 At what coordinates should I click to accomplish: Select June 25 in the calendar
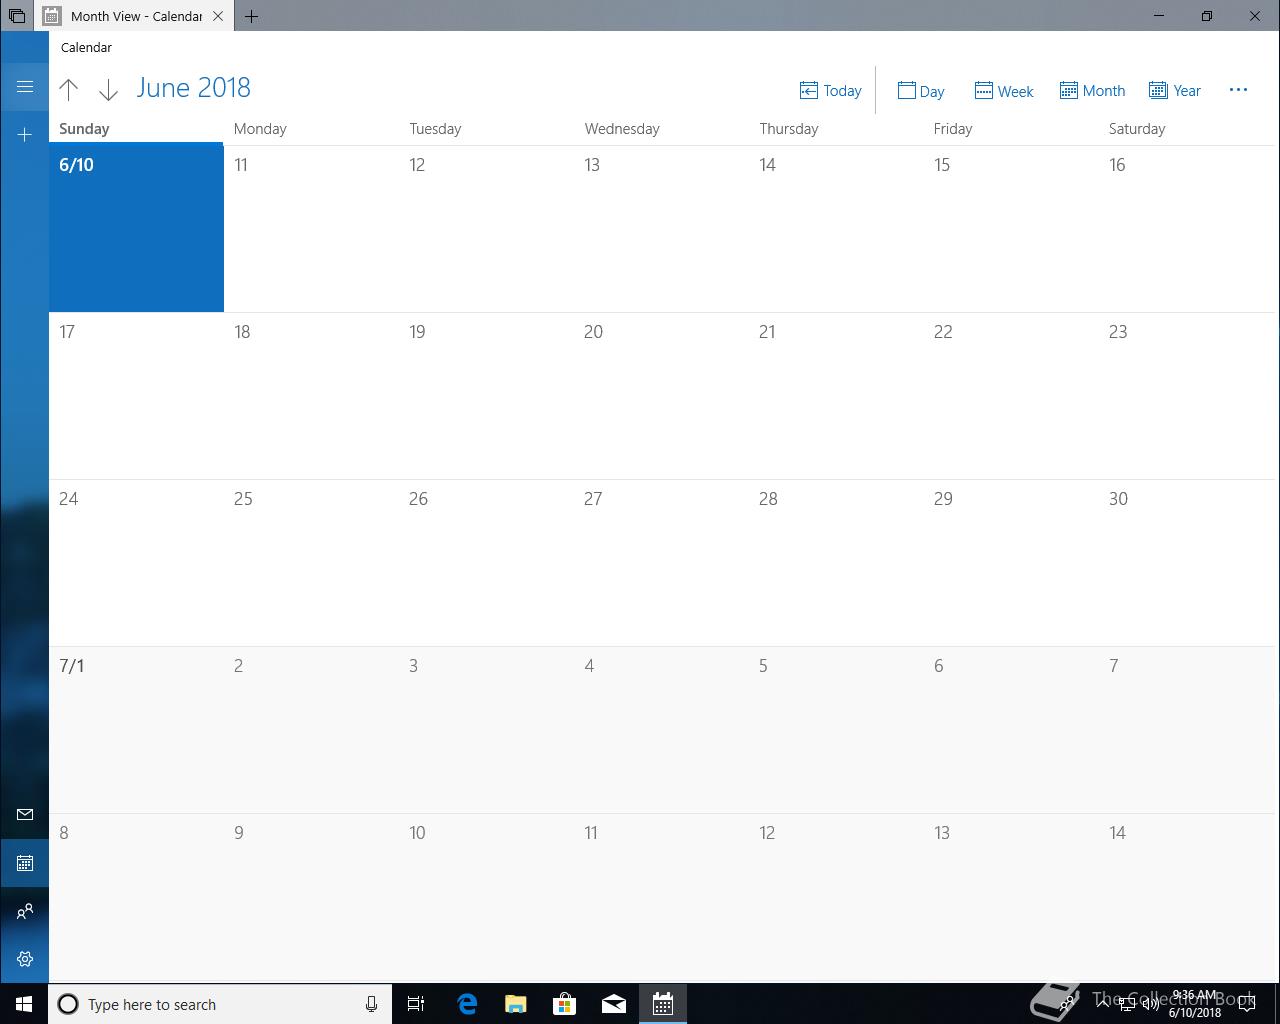pyautogui.click(x=311, y=563)
